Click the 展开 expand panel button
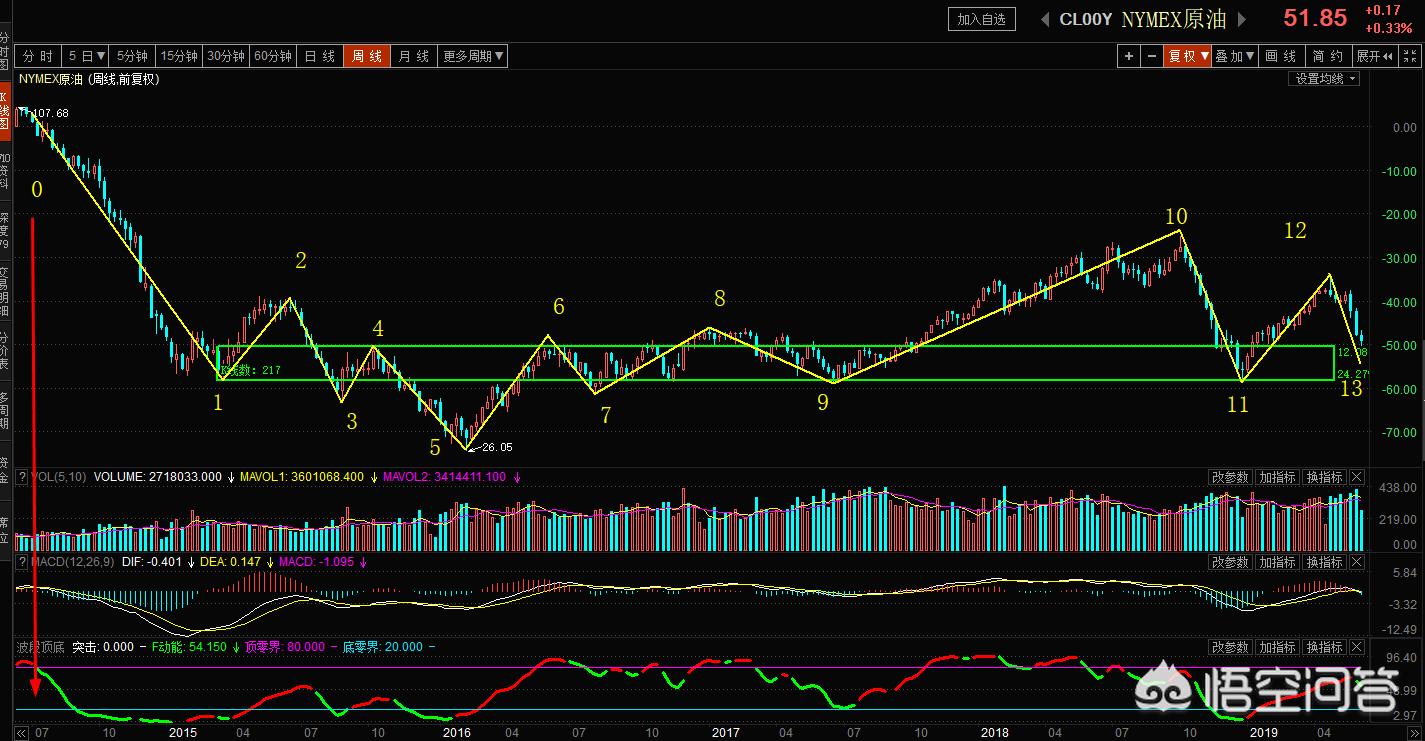 coord(1377,57)
